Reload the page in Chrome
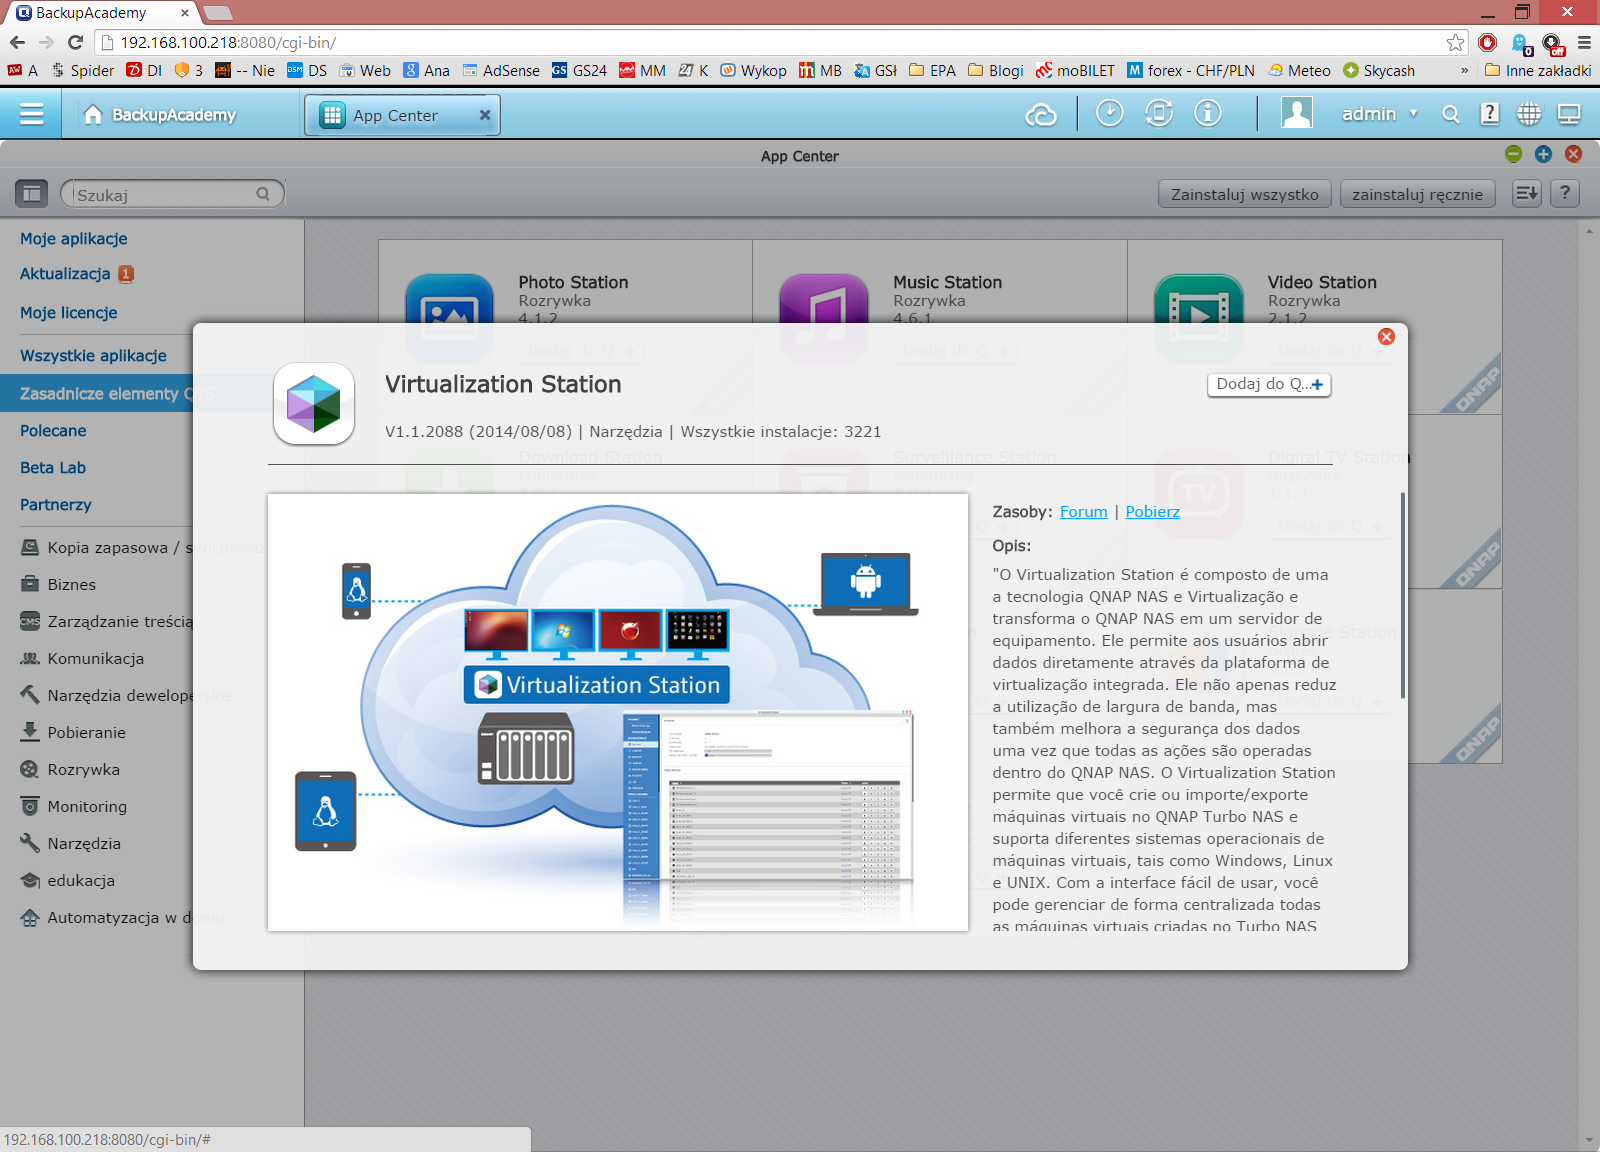1600x1152 pixels. click(75, 42)
